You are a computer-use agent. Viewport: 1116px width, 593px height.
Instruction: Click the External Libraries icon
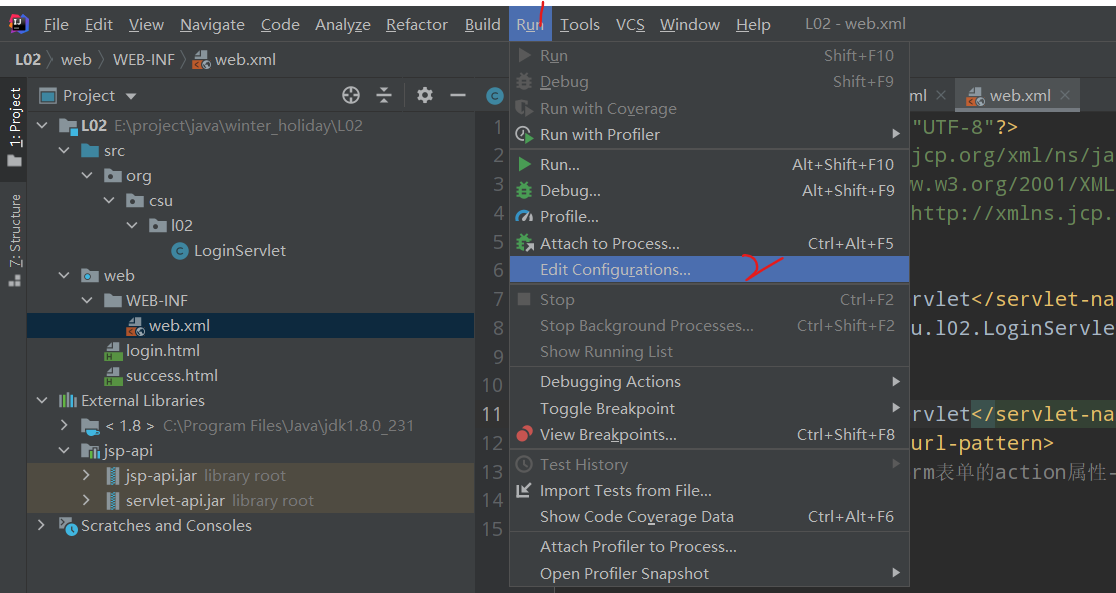point(68,400)
